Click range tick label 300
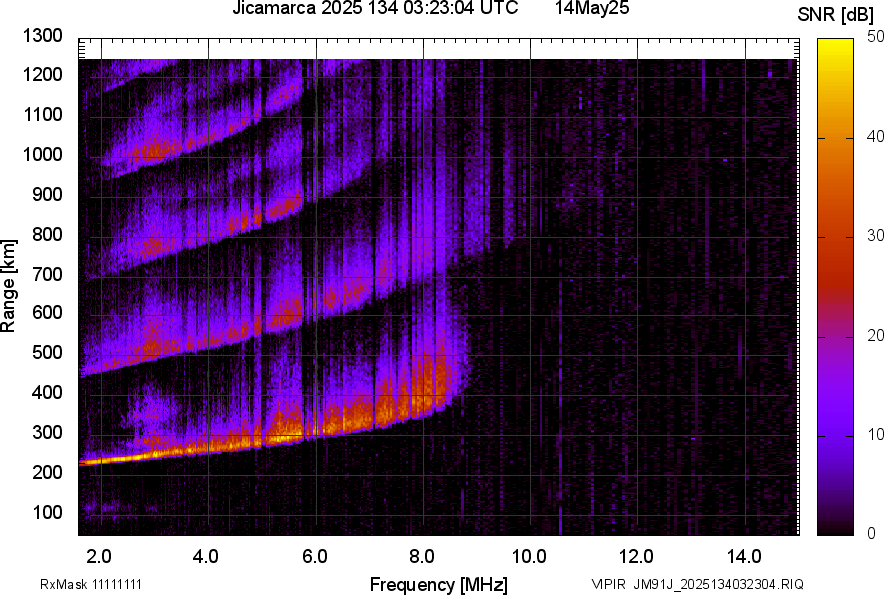This screenshot has width=884, height=595. point(47,432)
